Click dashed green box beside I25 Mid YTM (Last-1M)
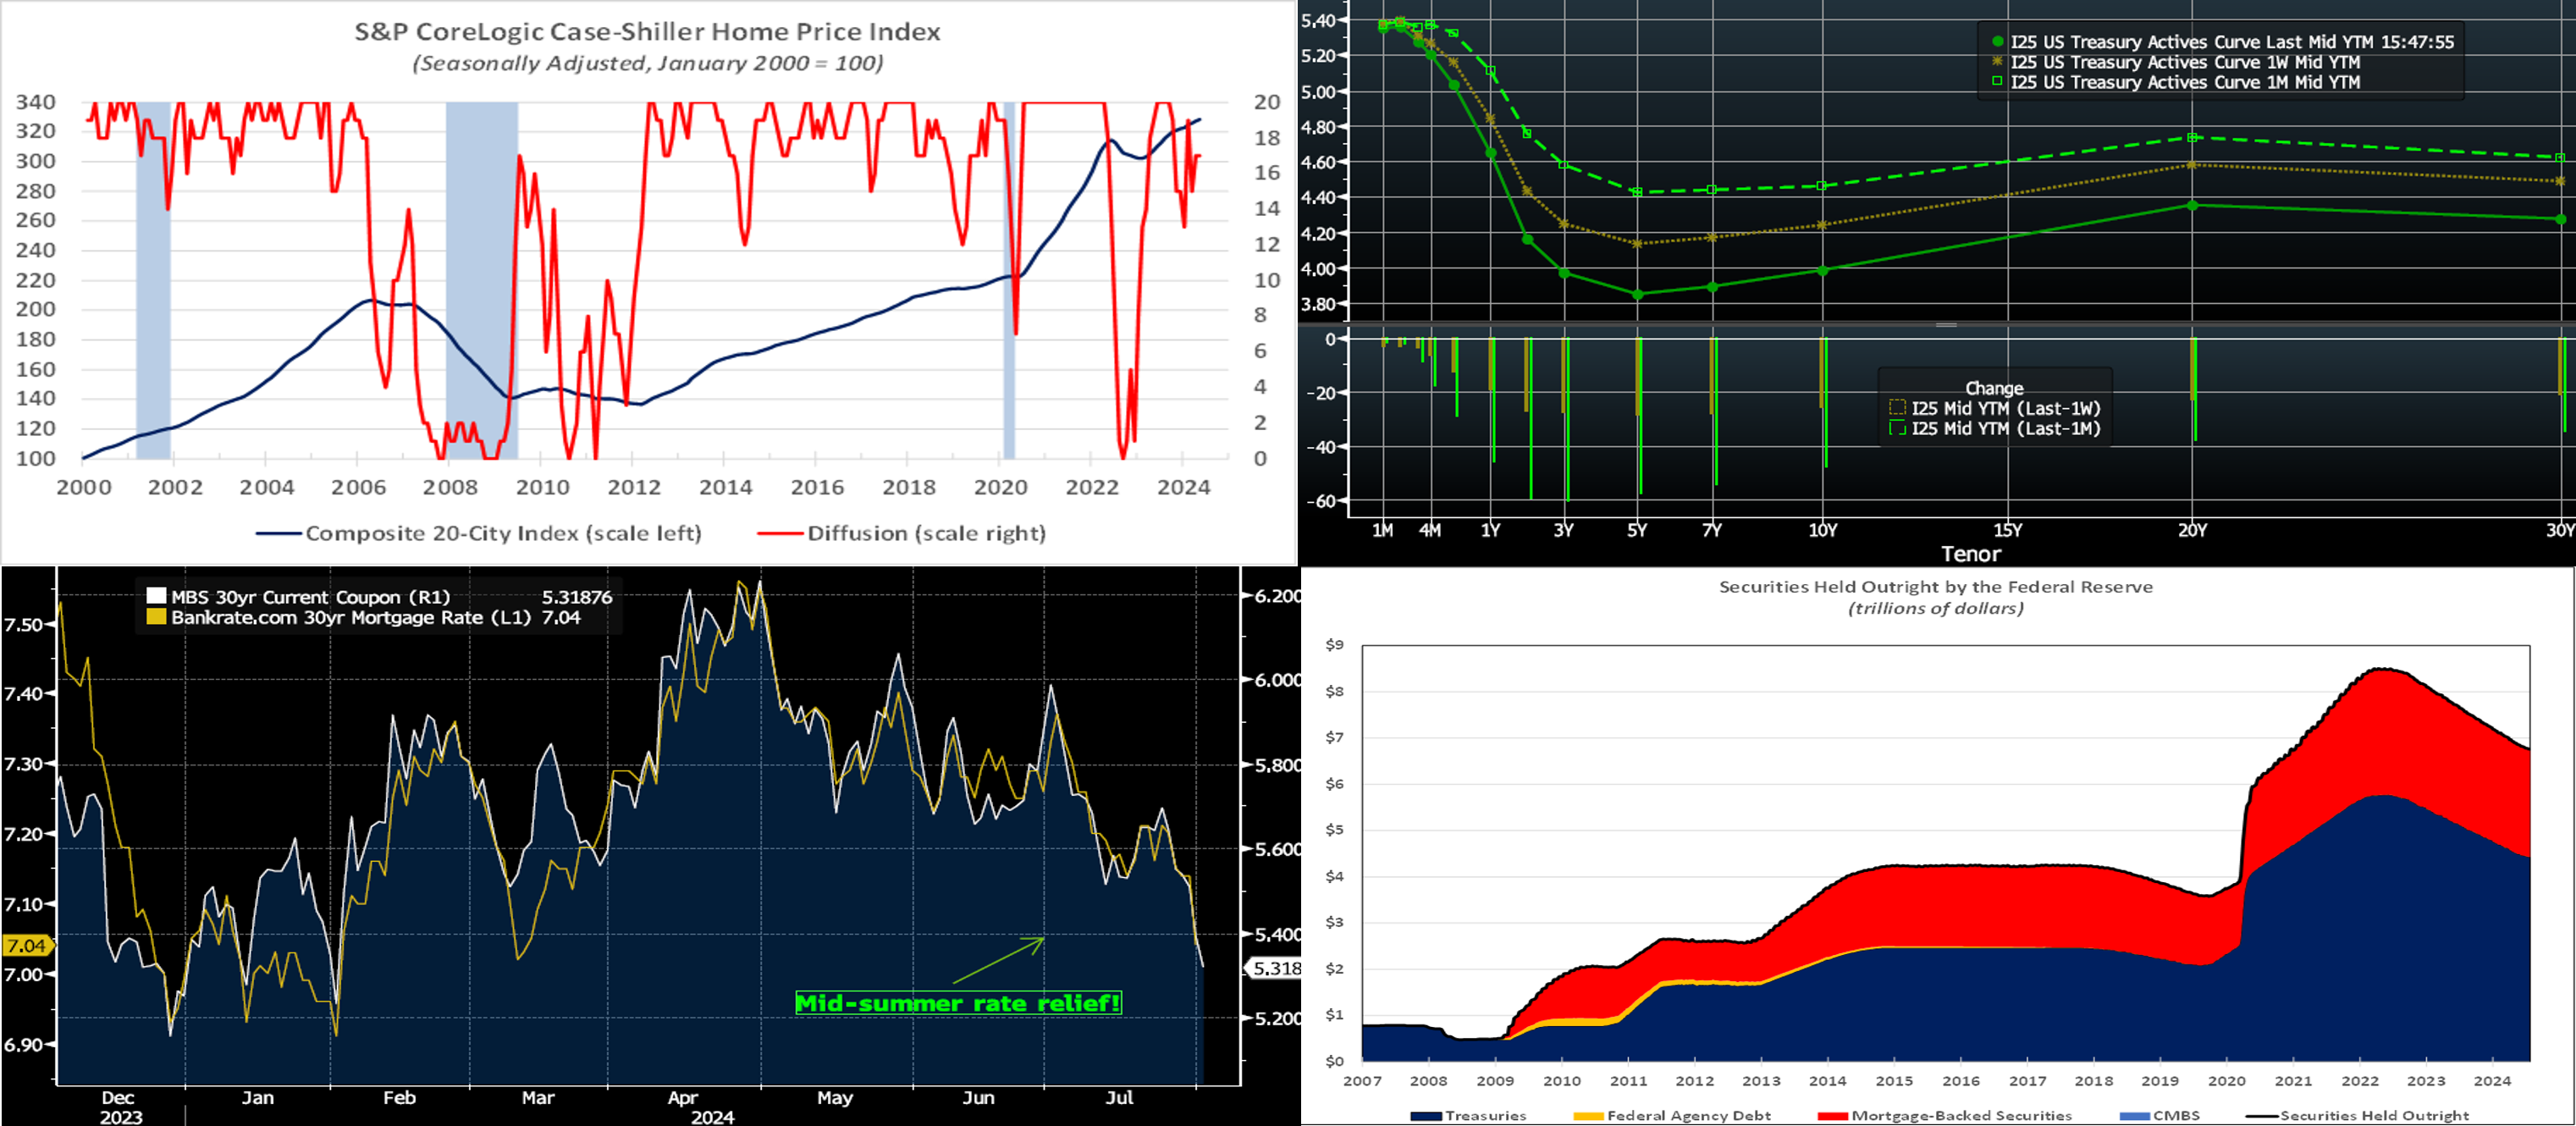The height and width of the screenshot is (1126, 2576). coord(1897,428)
